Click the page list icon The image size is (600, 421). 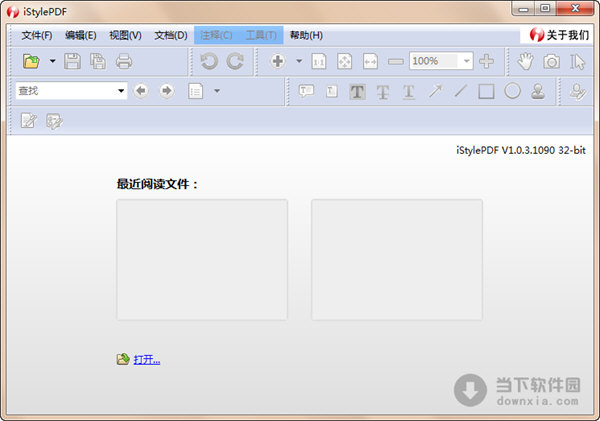tap(196, 91)
